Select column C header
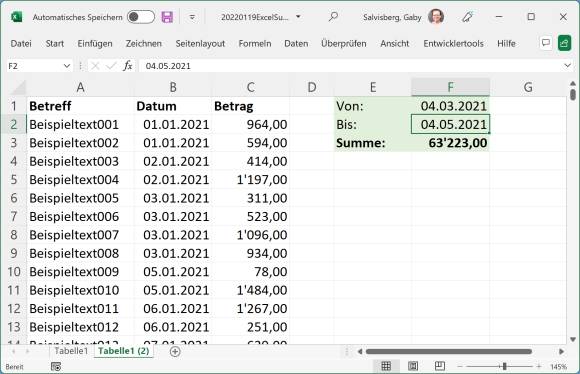The height and width of the screenshot is (374, 580). [x=250, y=87]
